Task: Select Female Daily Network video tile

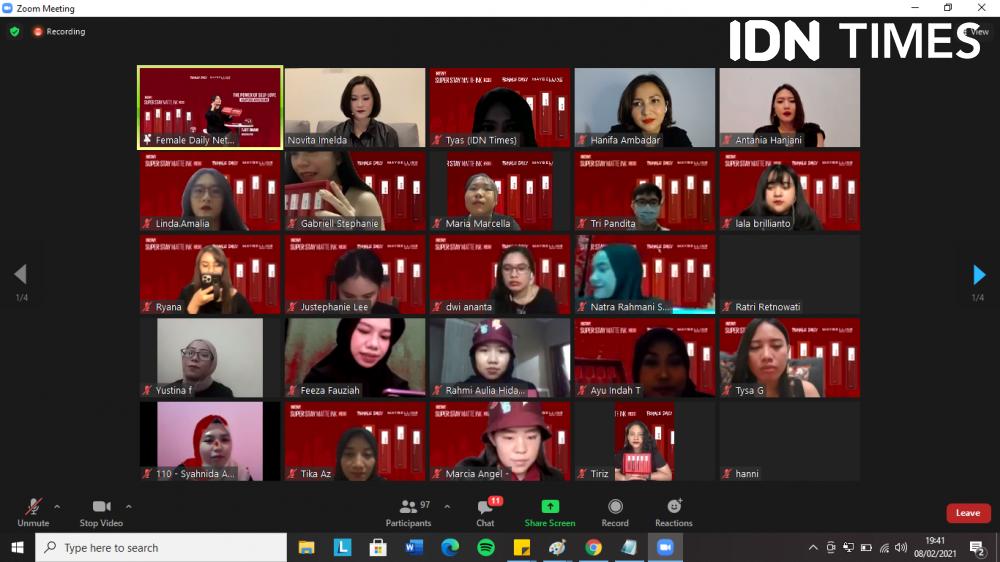Action: (x=210, y=107)
